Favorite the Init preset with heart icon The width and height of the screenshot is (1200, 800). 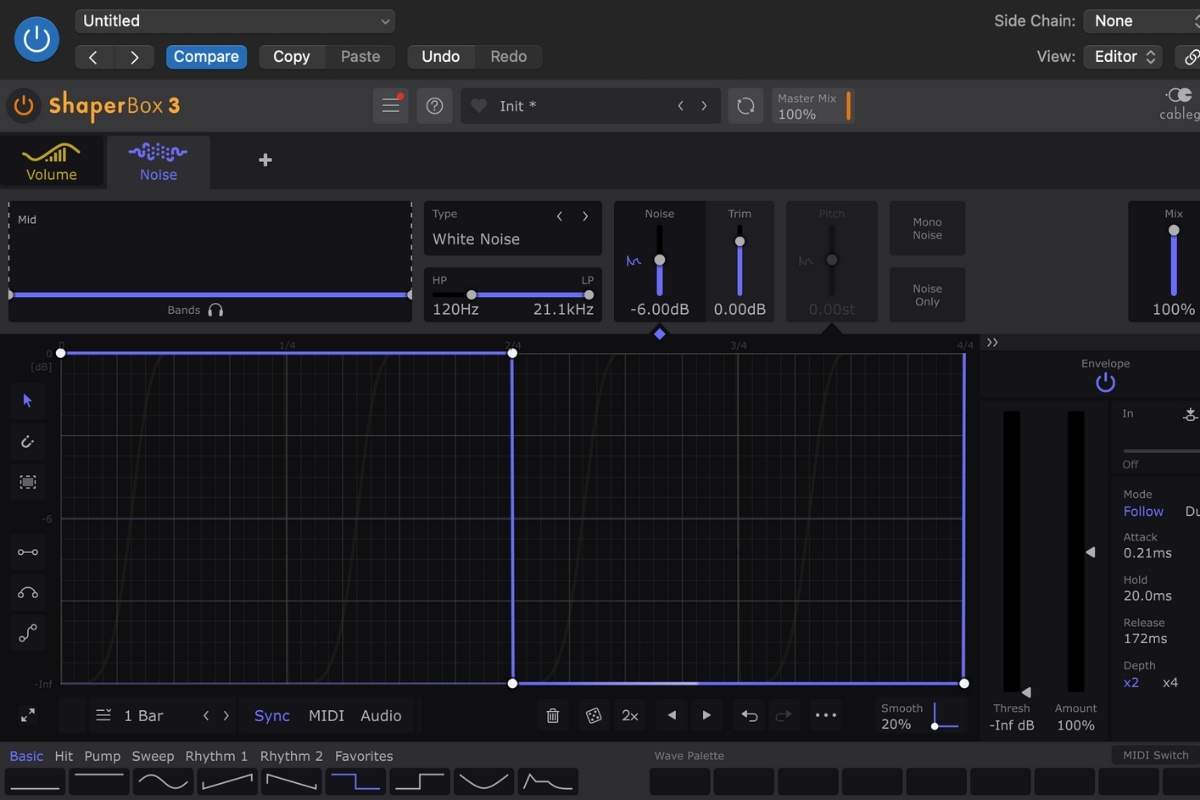click(478, 106)
